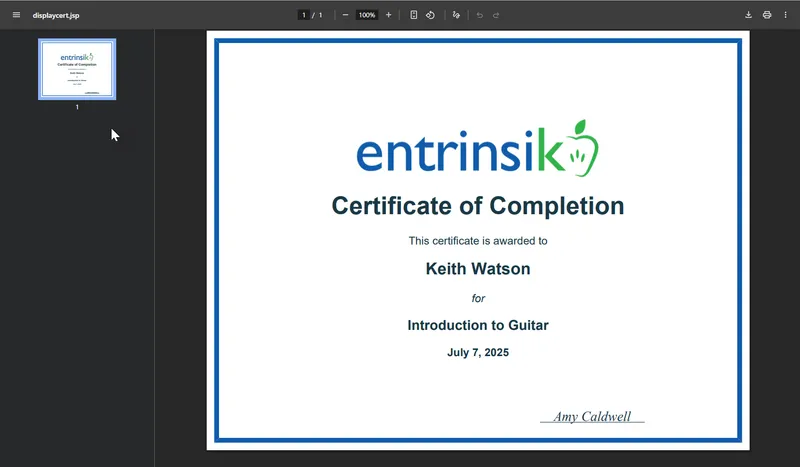Print the certificate

[767, 15]
